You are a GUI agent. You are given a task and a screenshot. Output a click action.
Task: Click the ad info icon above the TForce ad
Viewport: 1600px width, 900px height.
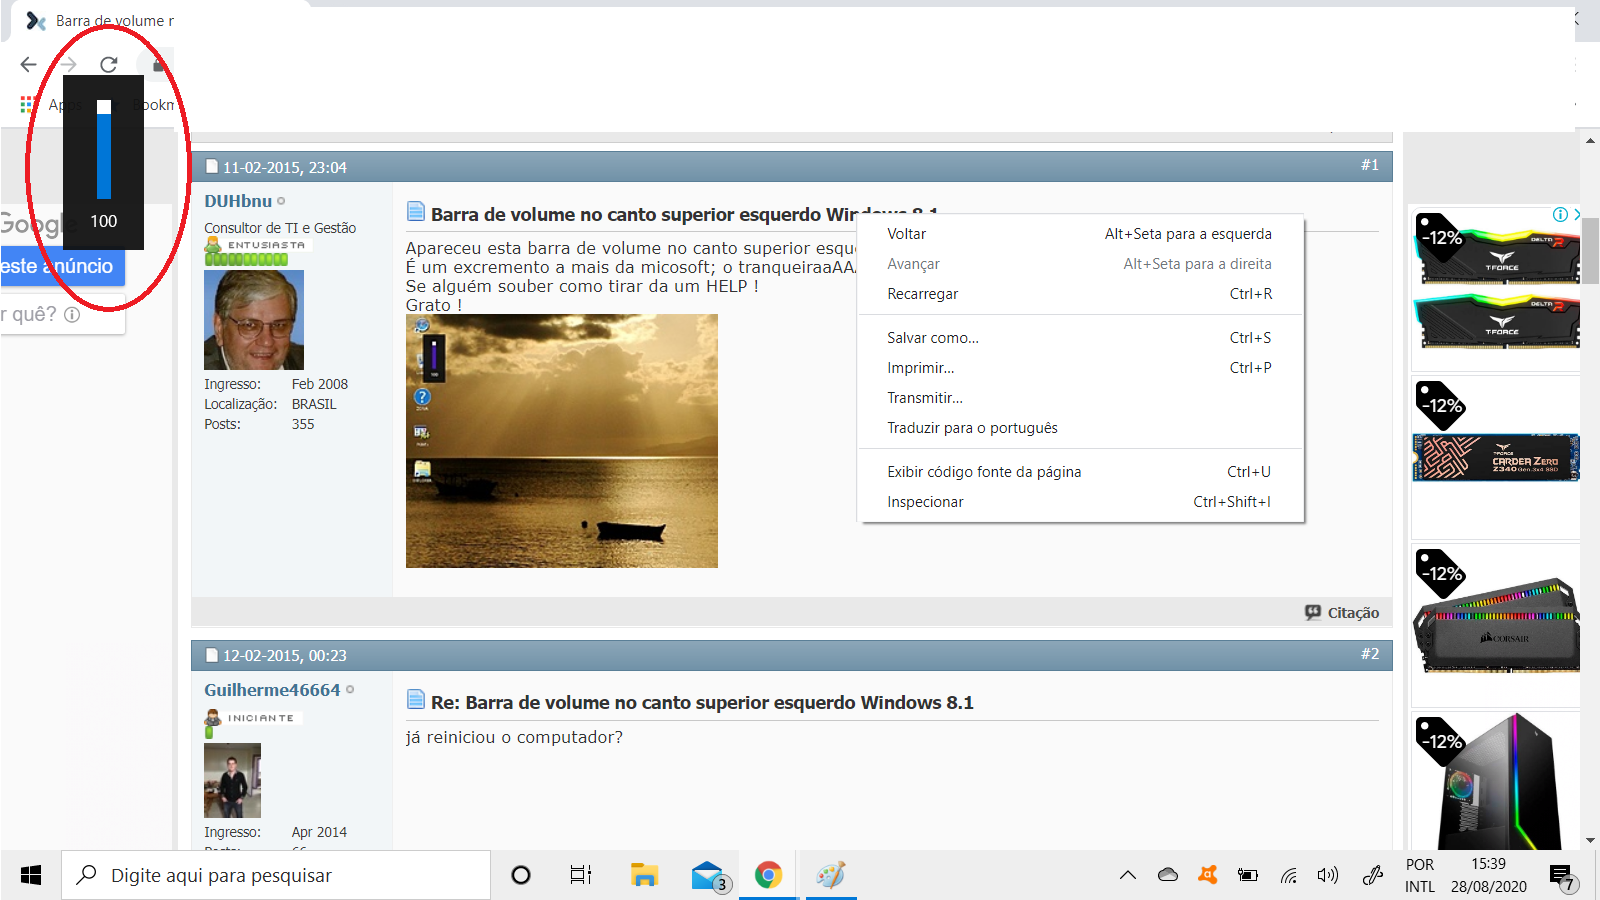coord(1560,214)
